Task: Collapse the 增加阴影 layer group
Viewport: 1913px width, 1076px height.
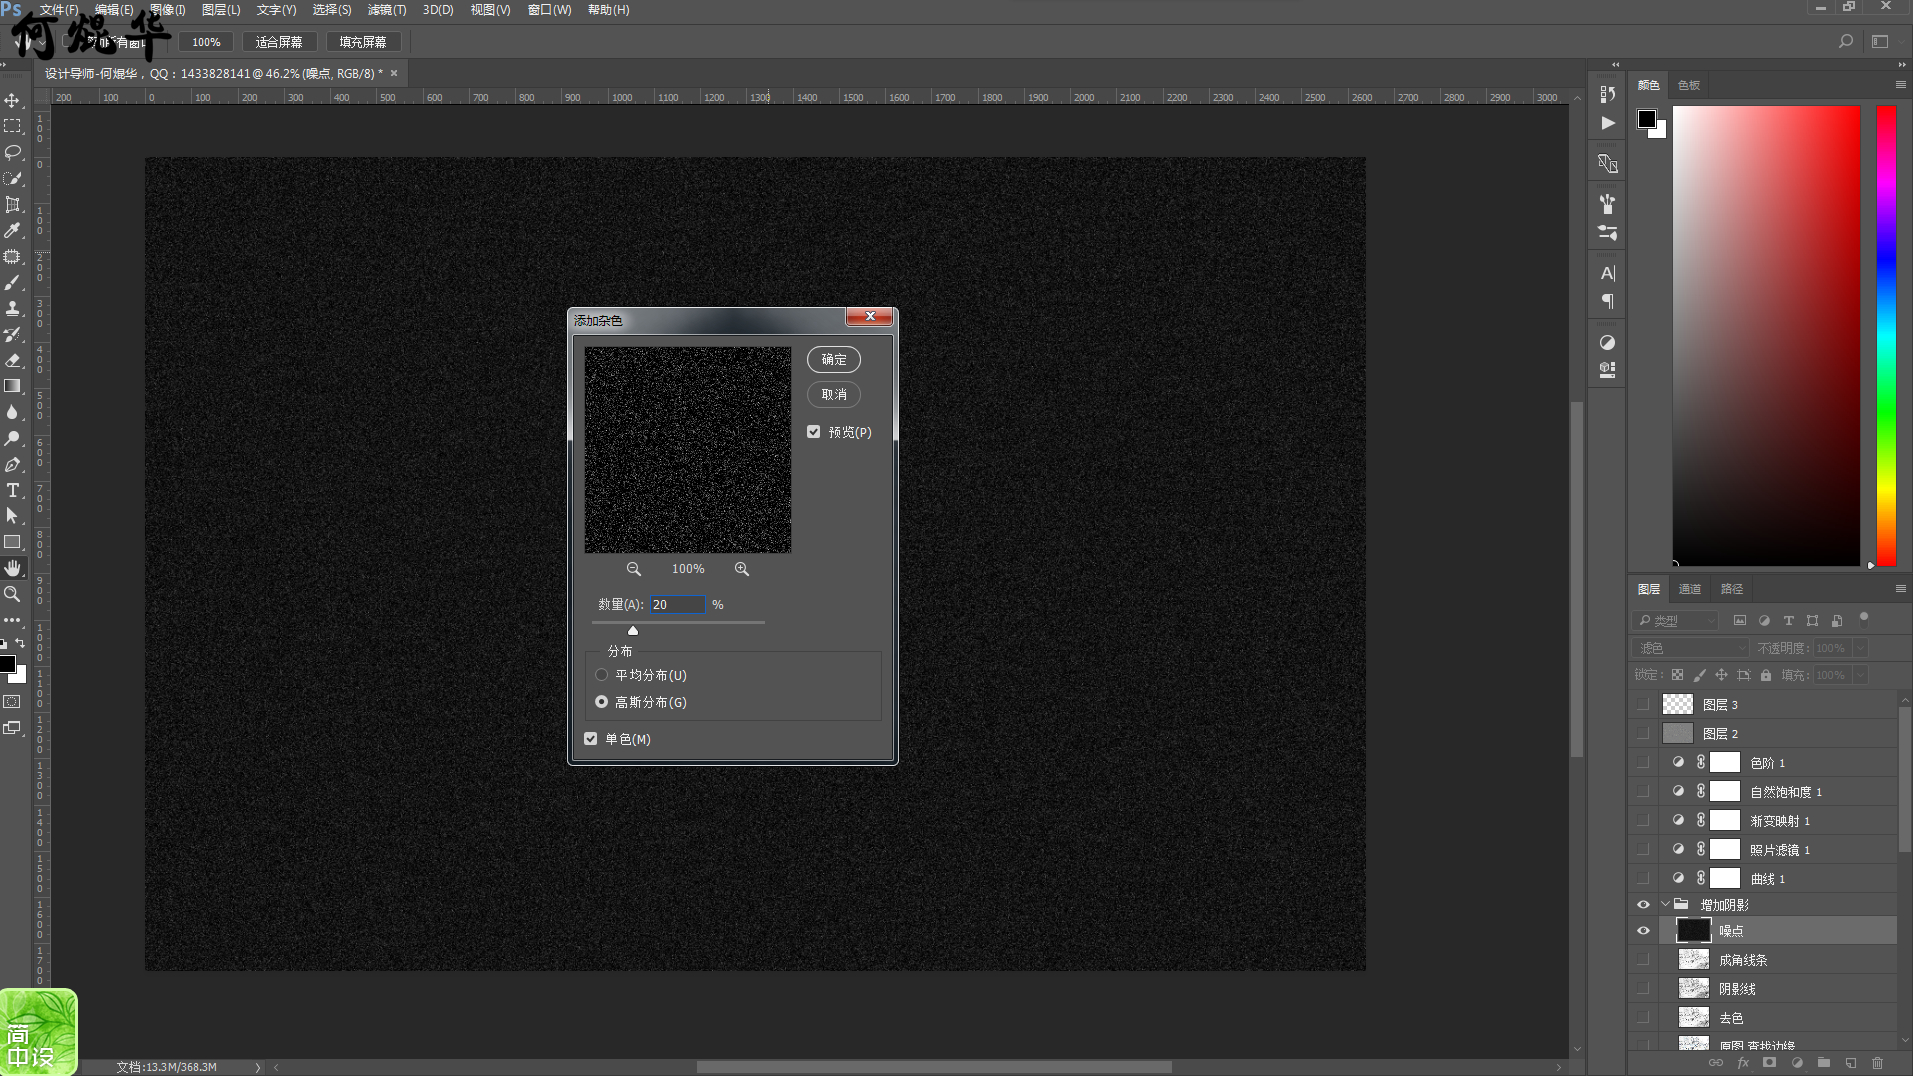Action: pos(1665,904)
